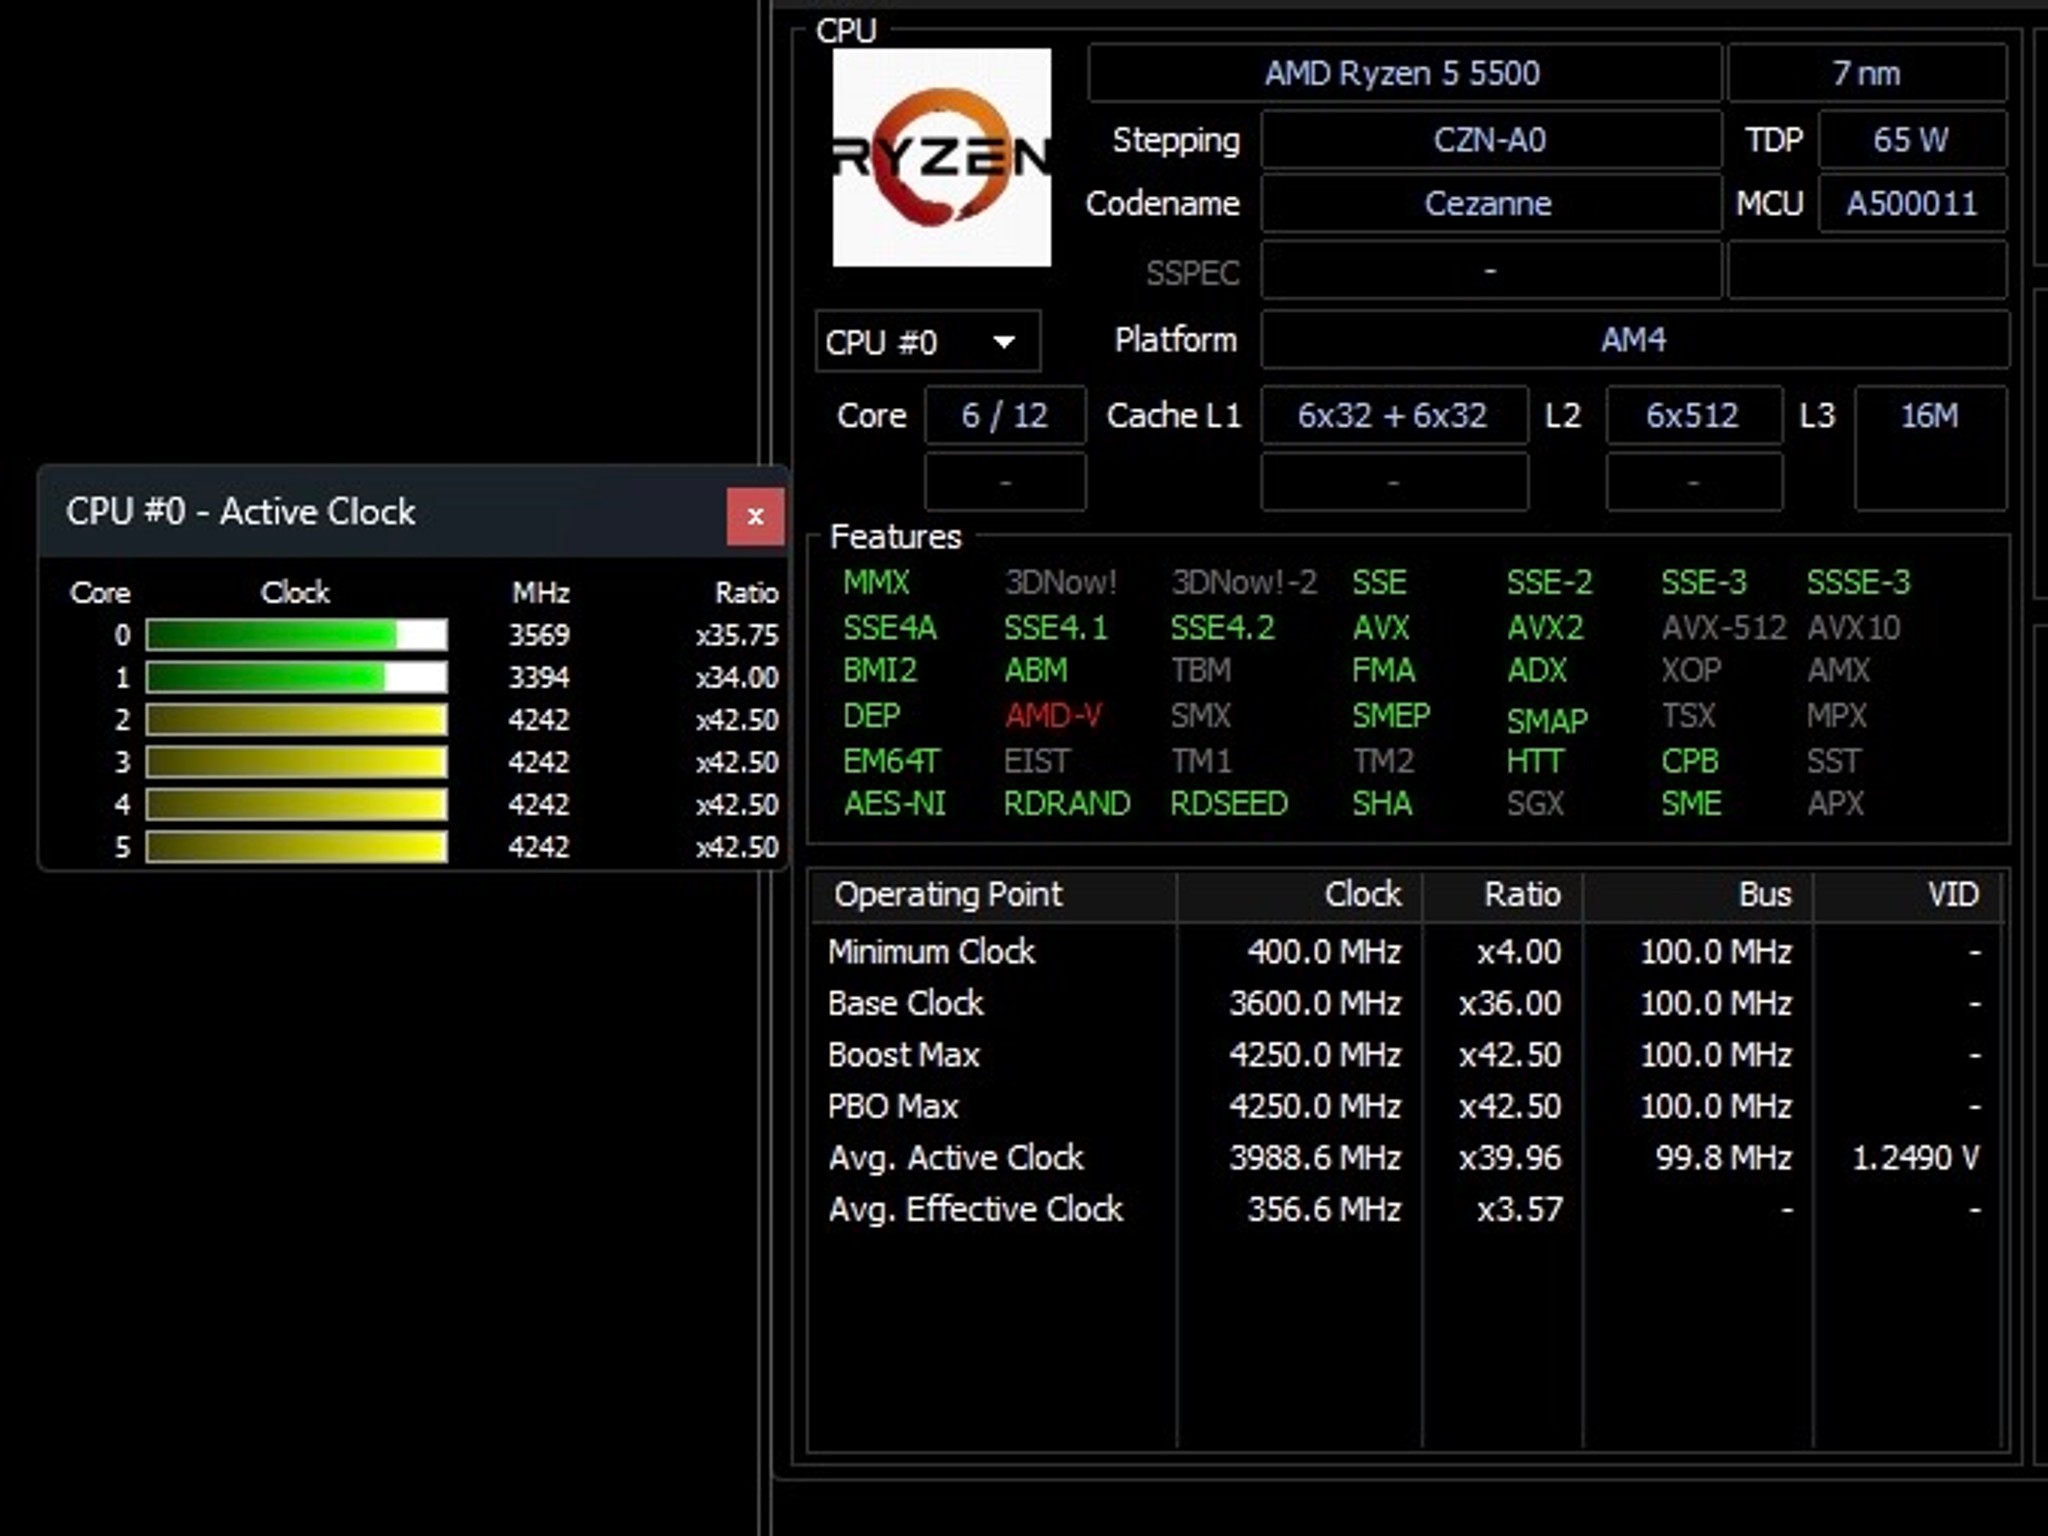The image size is (2048, 1536).
Task: Click the Clock column header in operating table
Action: point(1299,895)
